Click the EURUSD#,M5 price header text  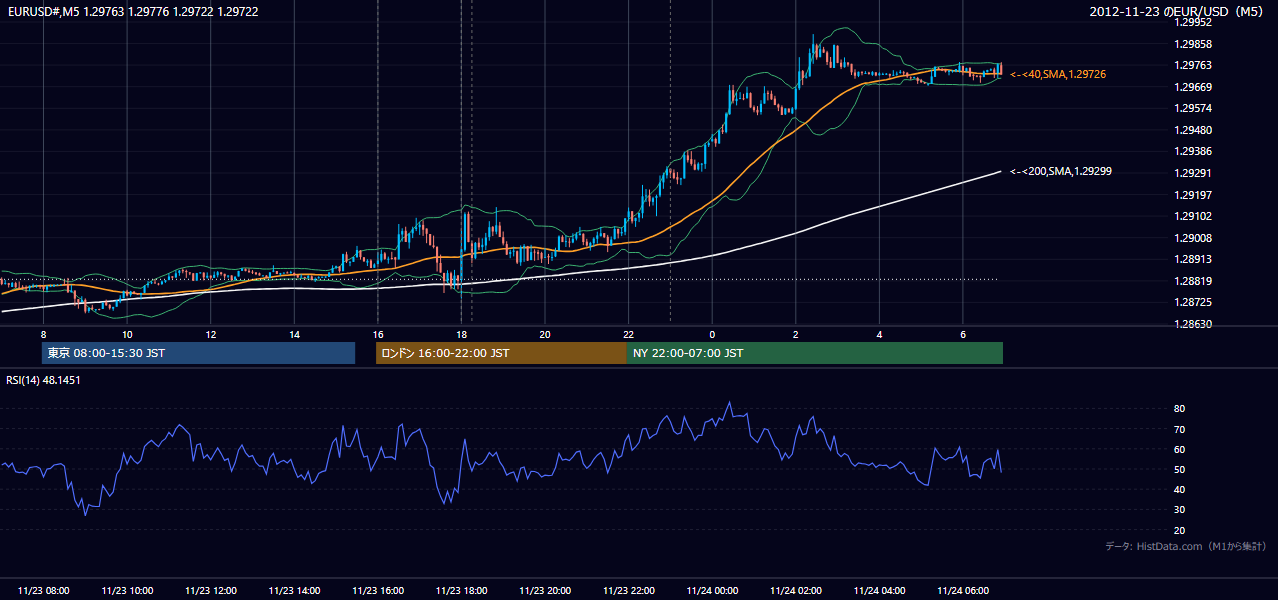point(131,12)
